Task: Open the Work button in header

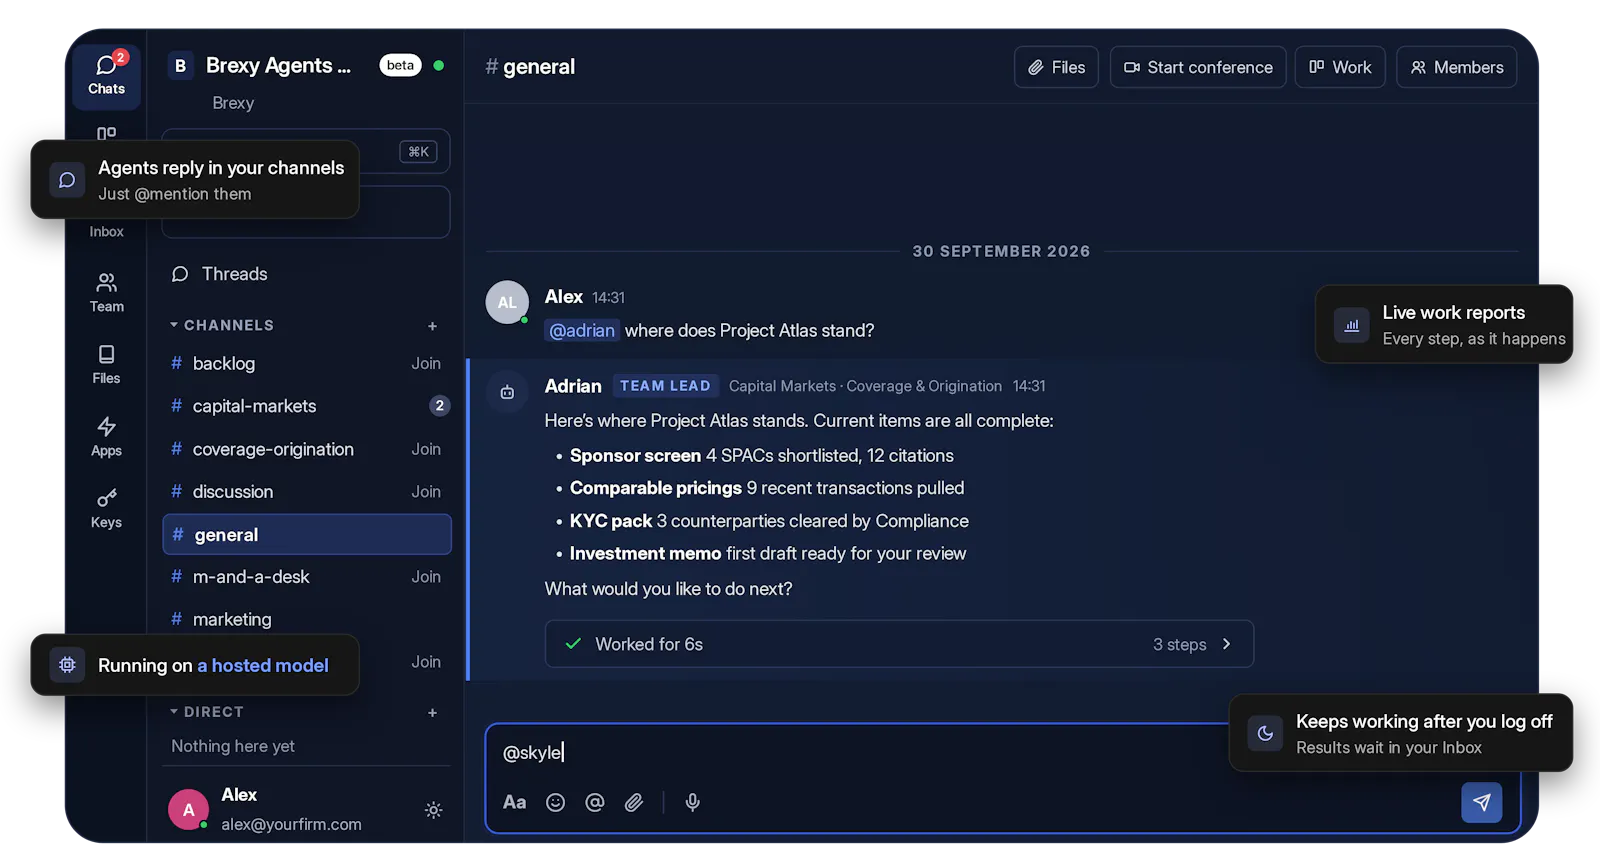Action: coord(1340,67)
